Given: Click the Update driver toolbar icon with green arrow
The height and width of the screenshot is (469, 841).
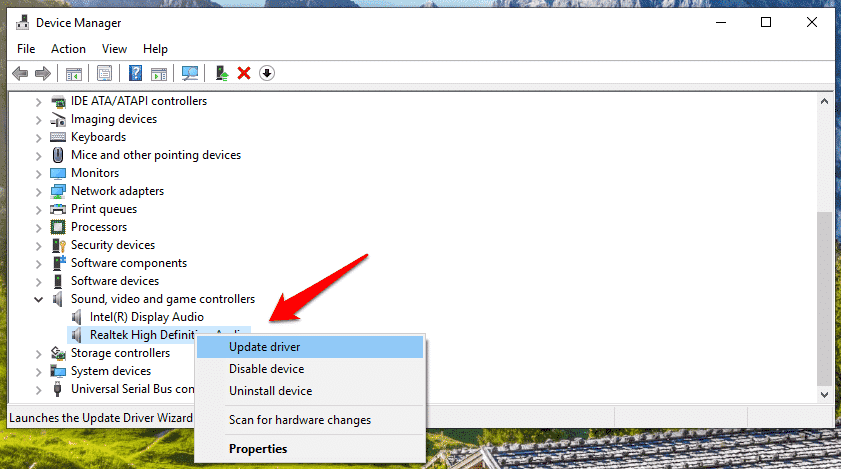Looking at the screenshot, I should pyautogui.click(x=222, y=73).
